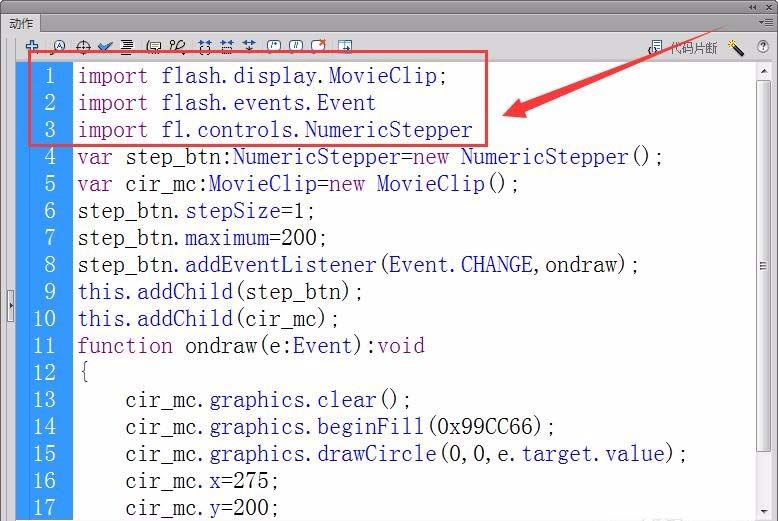Click 'function ondraw(e:Event):void' line

pos(251,345)
